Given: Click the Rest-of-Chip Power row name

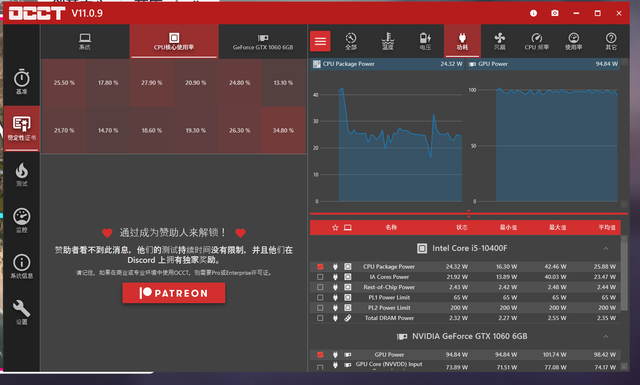Looking at the screenshot, I should pos(389,287).
